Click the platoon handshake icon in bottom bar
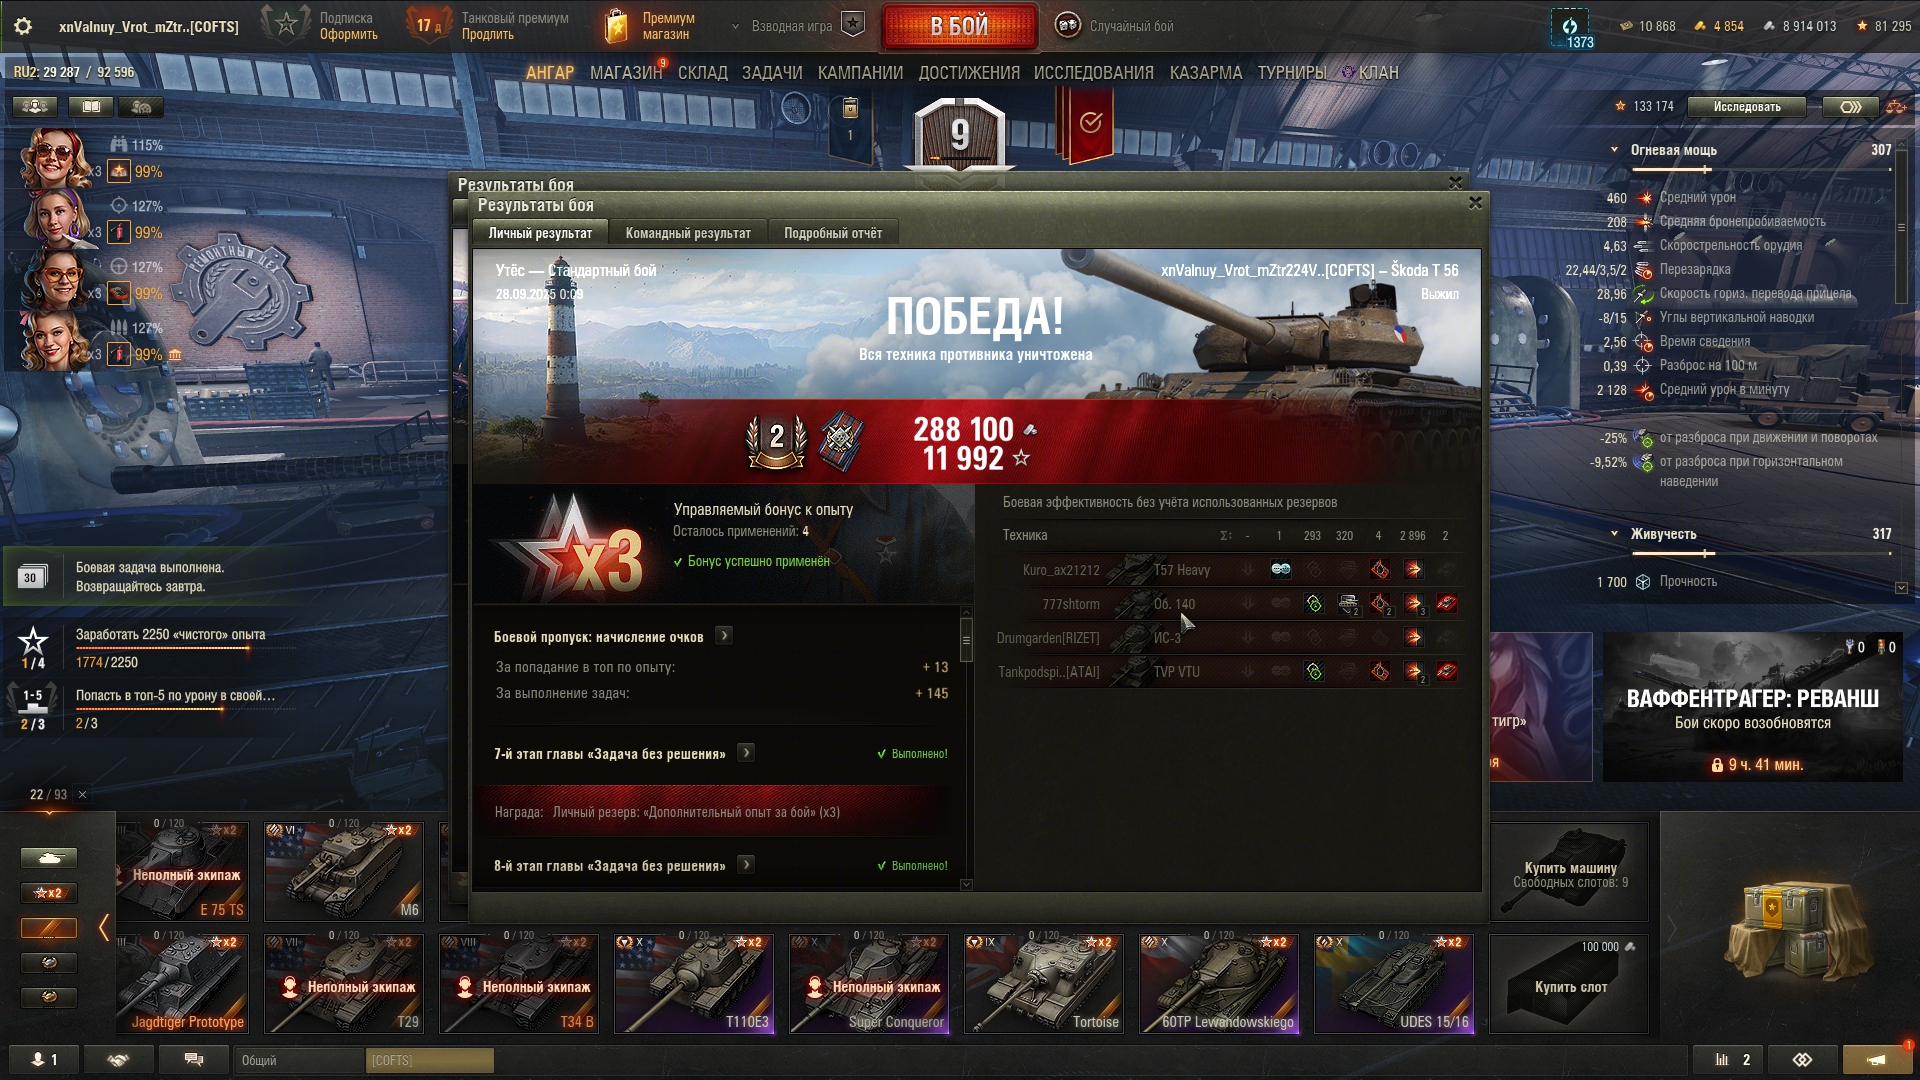 118,1059
